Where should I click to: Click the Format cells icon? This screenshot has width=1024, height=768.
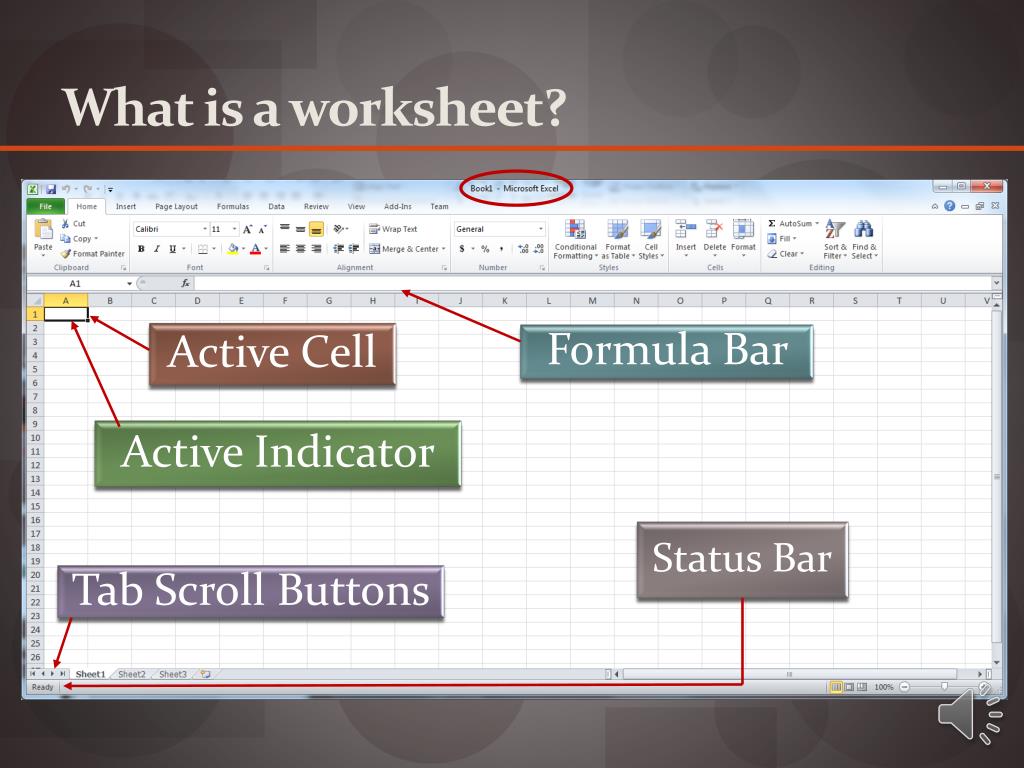click(743, 229)
